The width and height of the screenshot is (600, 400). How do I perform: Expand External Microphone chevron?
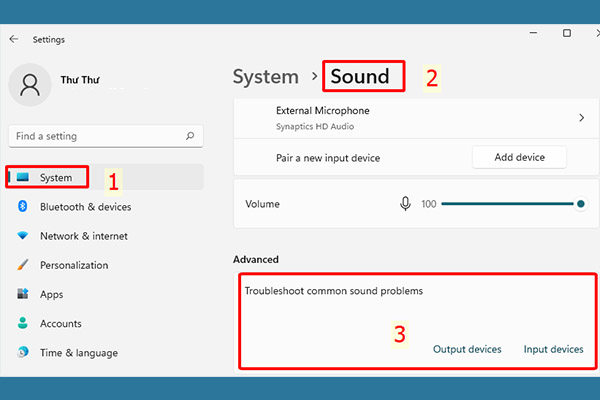tap(582, 118)
